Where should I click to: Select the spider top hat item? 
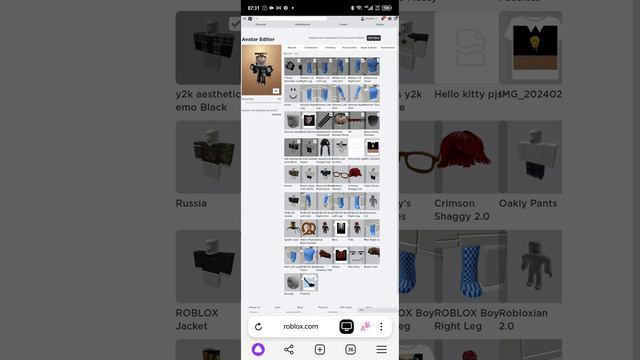pyautogui.click(x=292, y=229)
